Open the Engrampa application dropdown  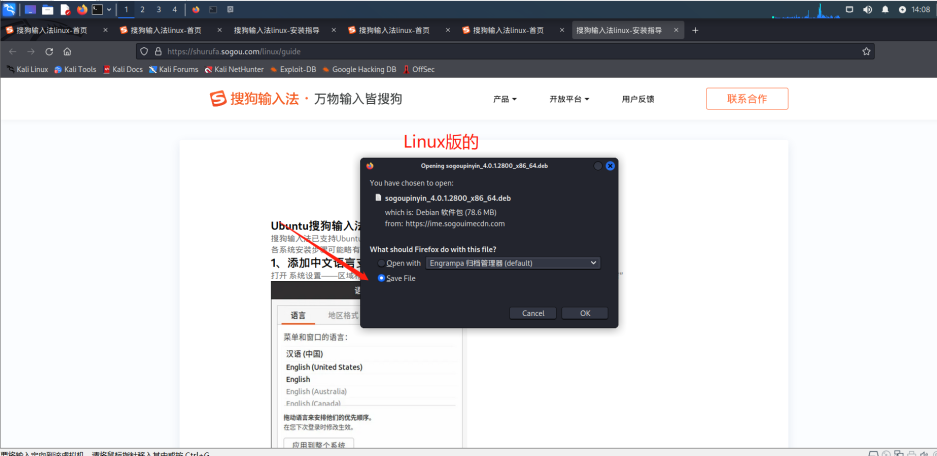coord(513,263)
